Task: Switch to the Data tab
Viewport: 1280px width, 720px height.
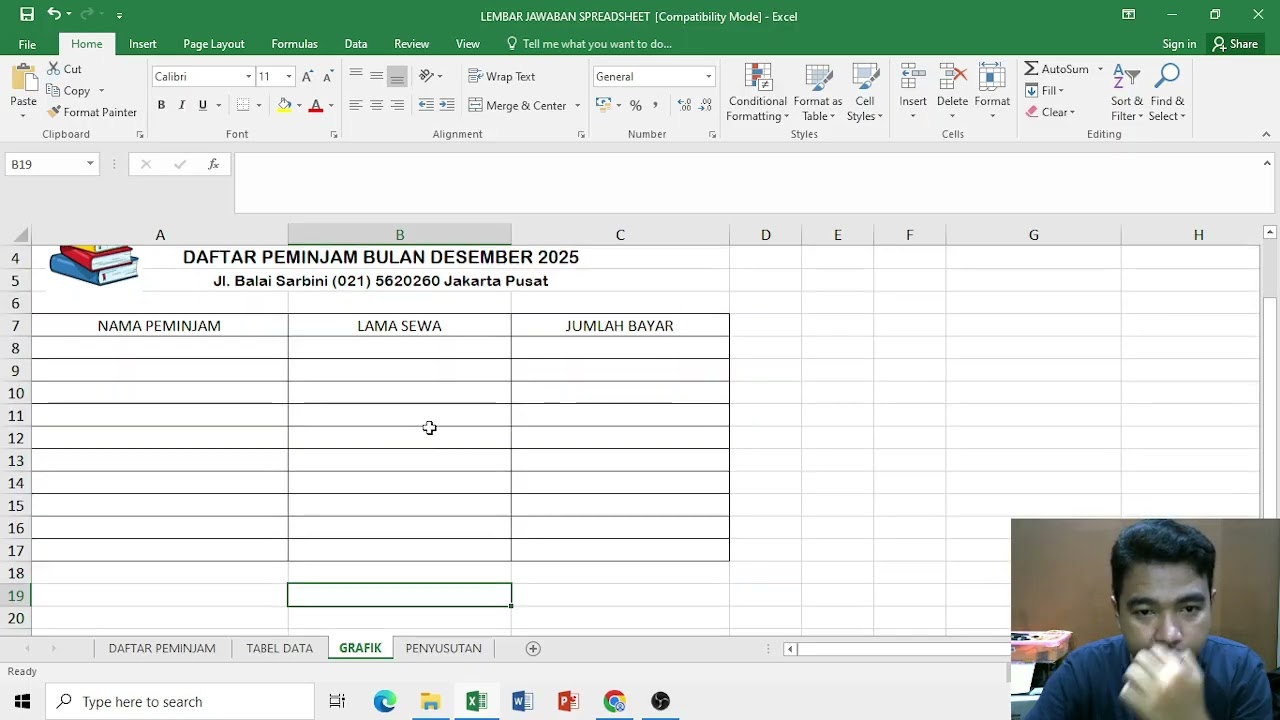Action: pyautogui.click(x=356, y=44)
